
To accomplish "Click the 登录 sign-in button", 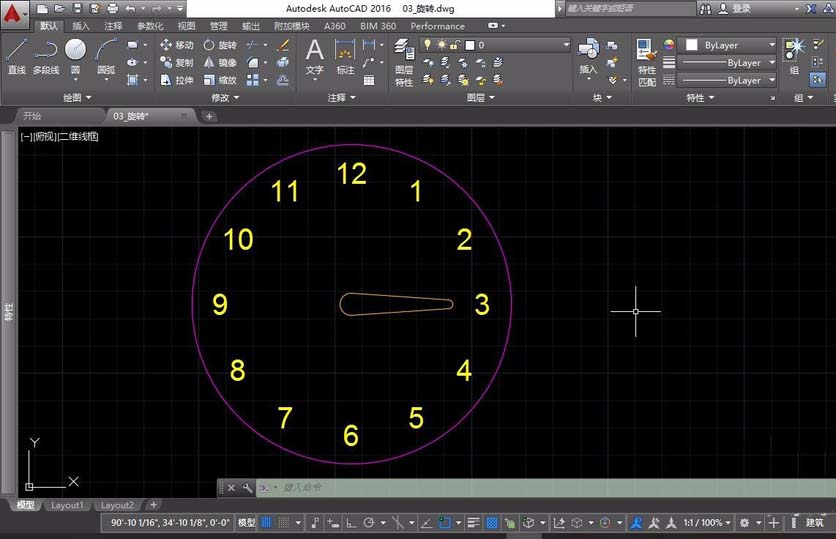I will (741, 8).
